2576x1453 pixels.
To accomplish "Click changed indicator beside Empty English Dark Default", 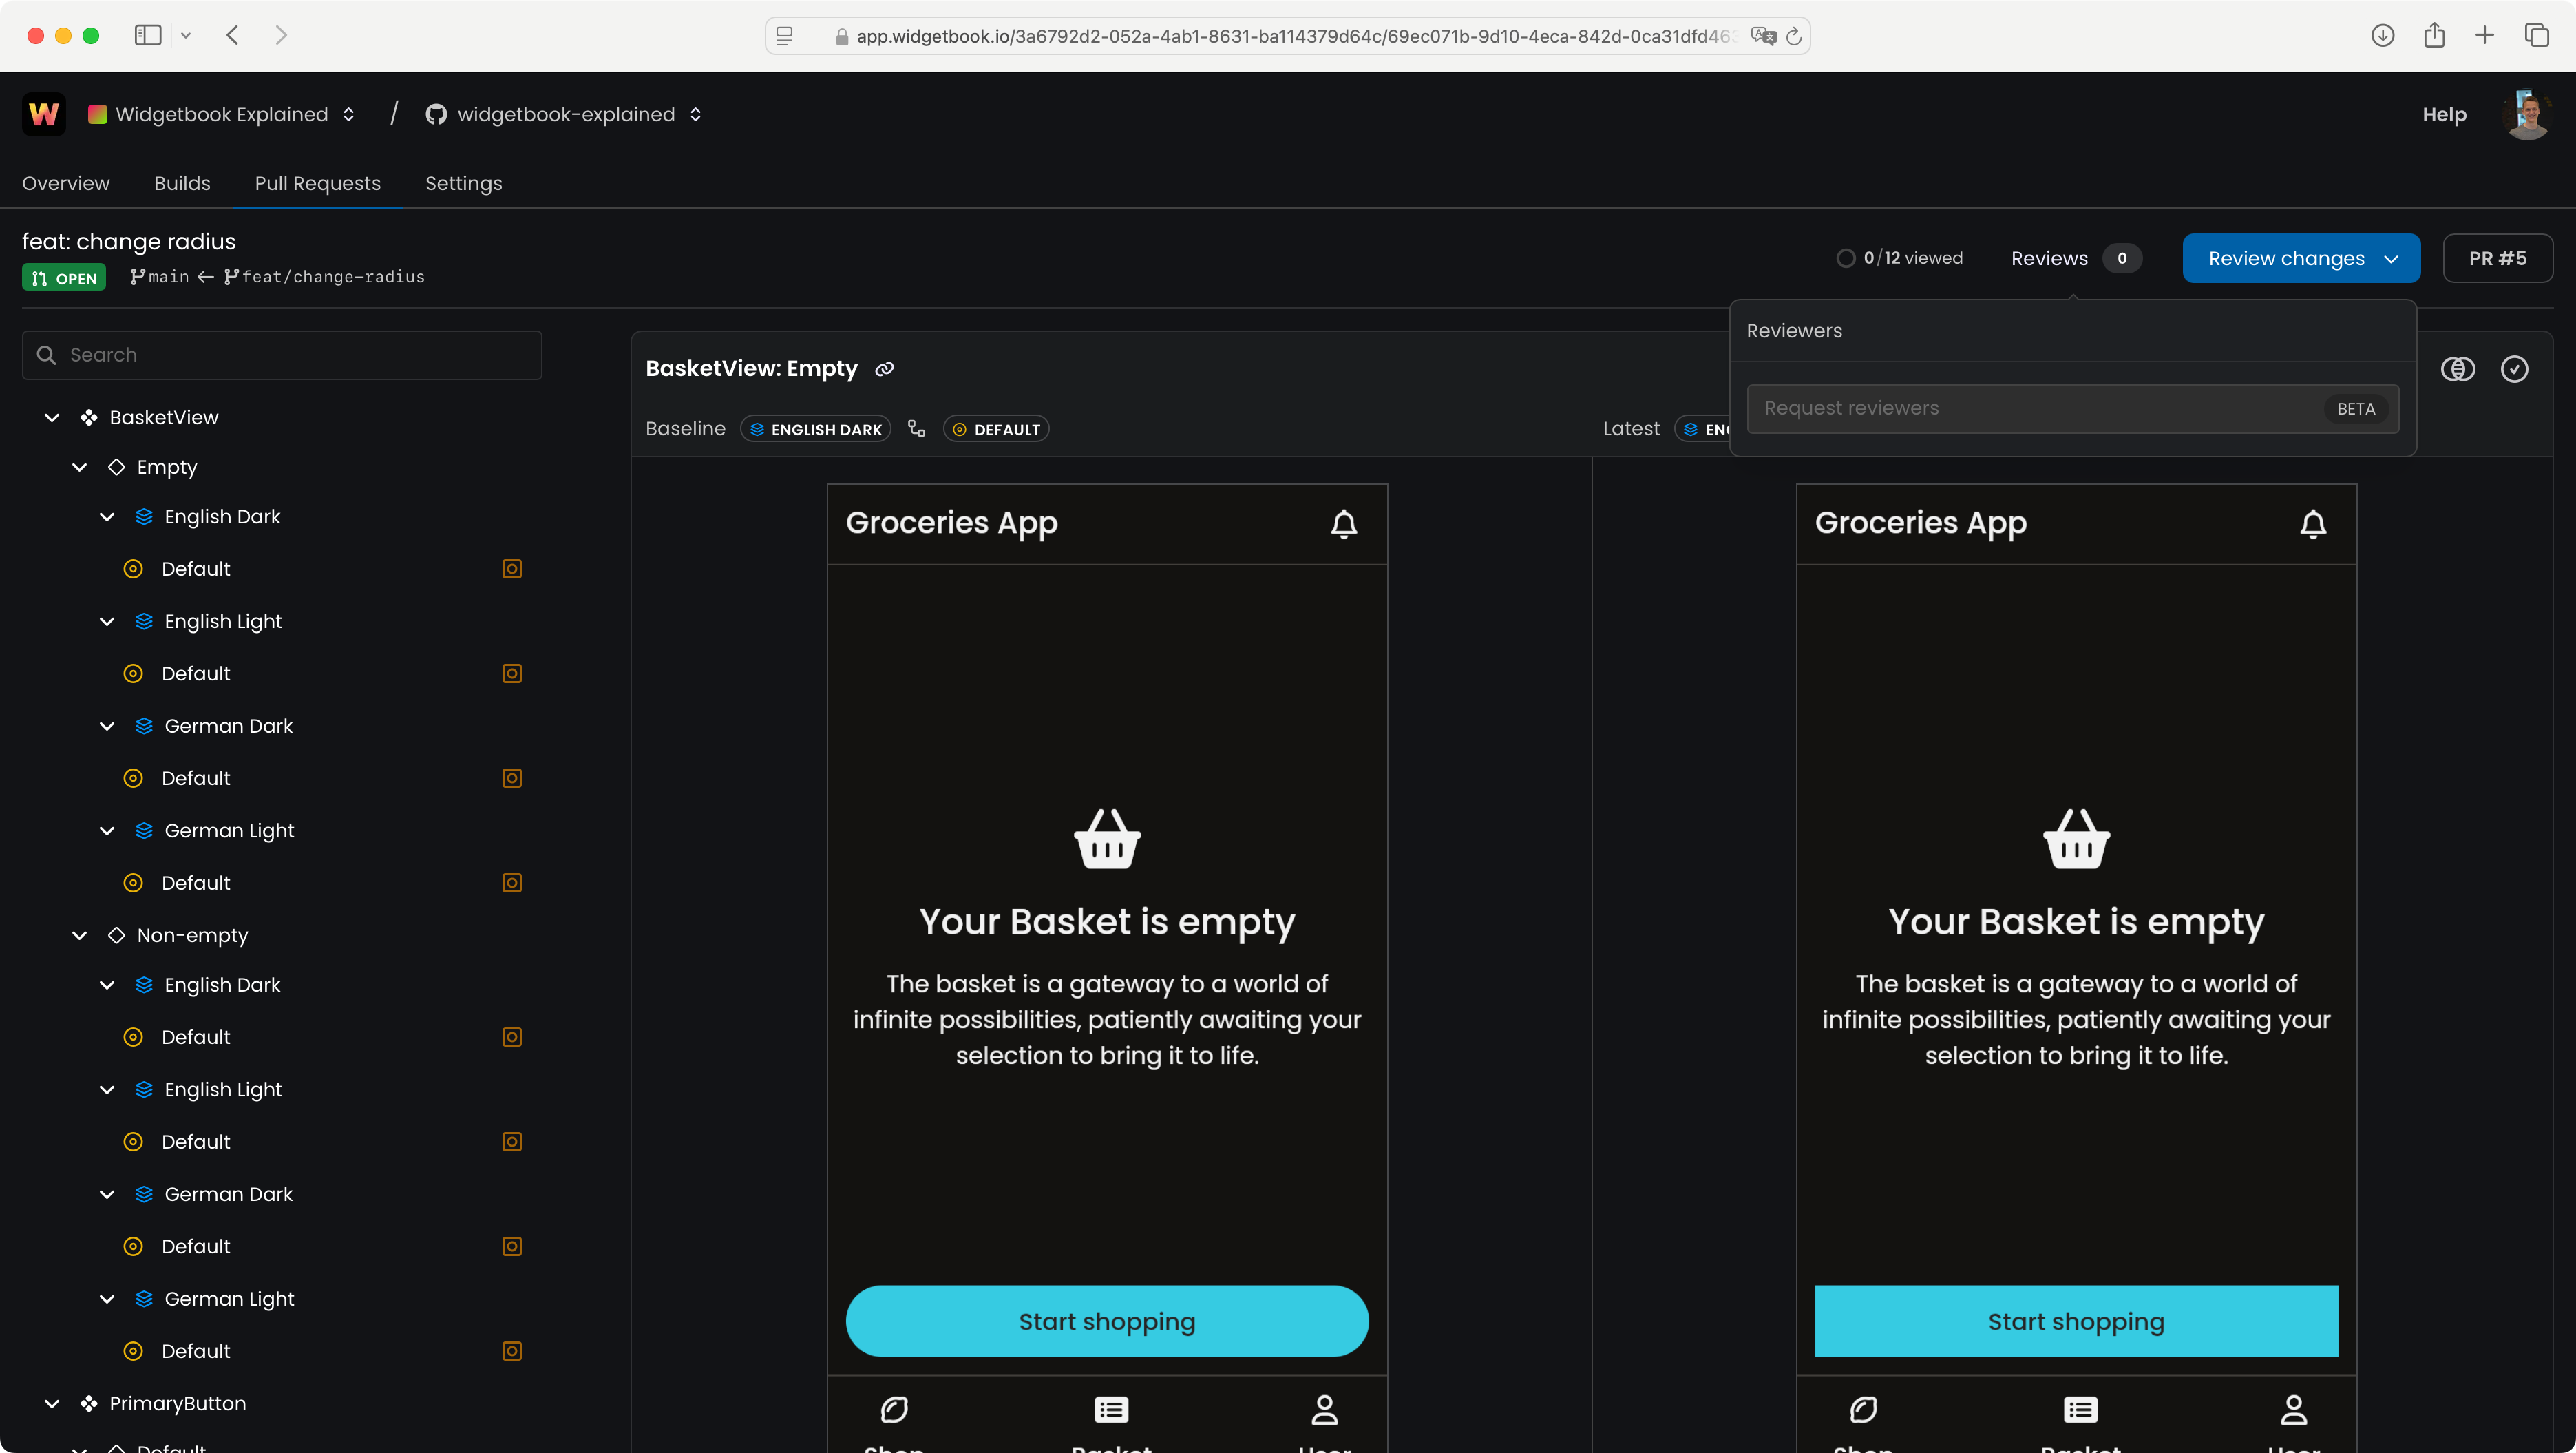I will (511, 569).
